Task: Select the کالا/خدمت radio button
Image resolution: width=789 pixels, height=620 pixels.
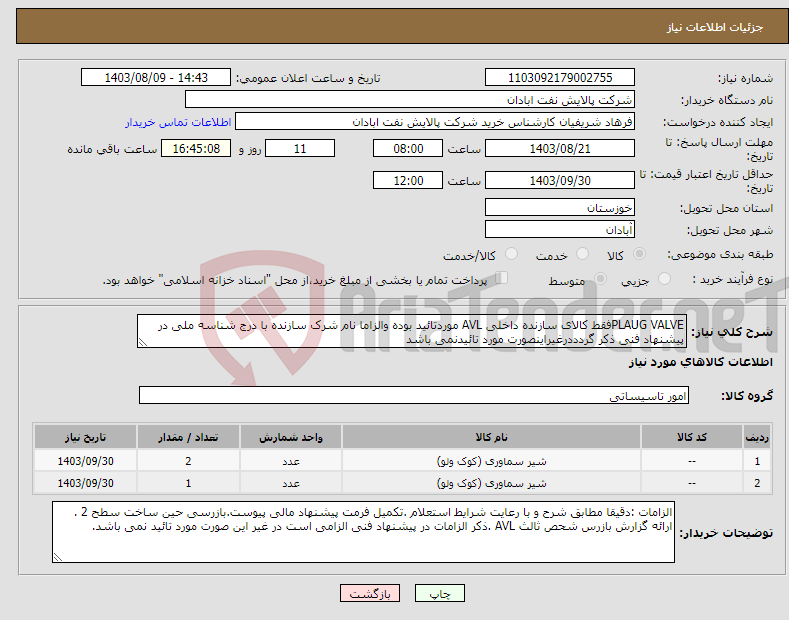Action: pos(511,254)
